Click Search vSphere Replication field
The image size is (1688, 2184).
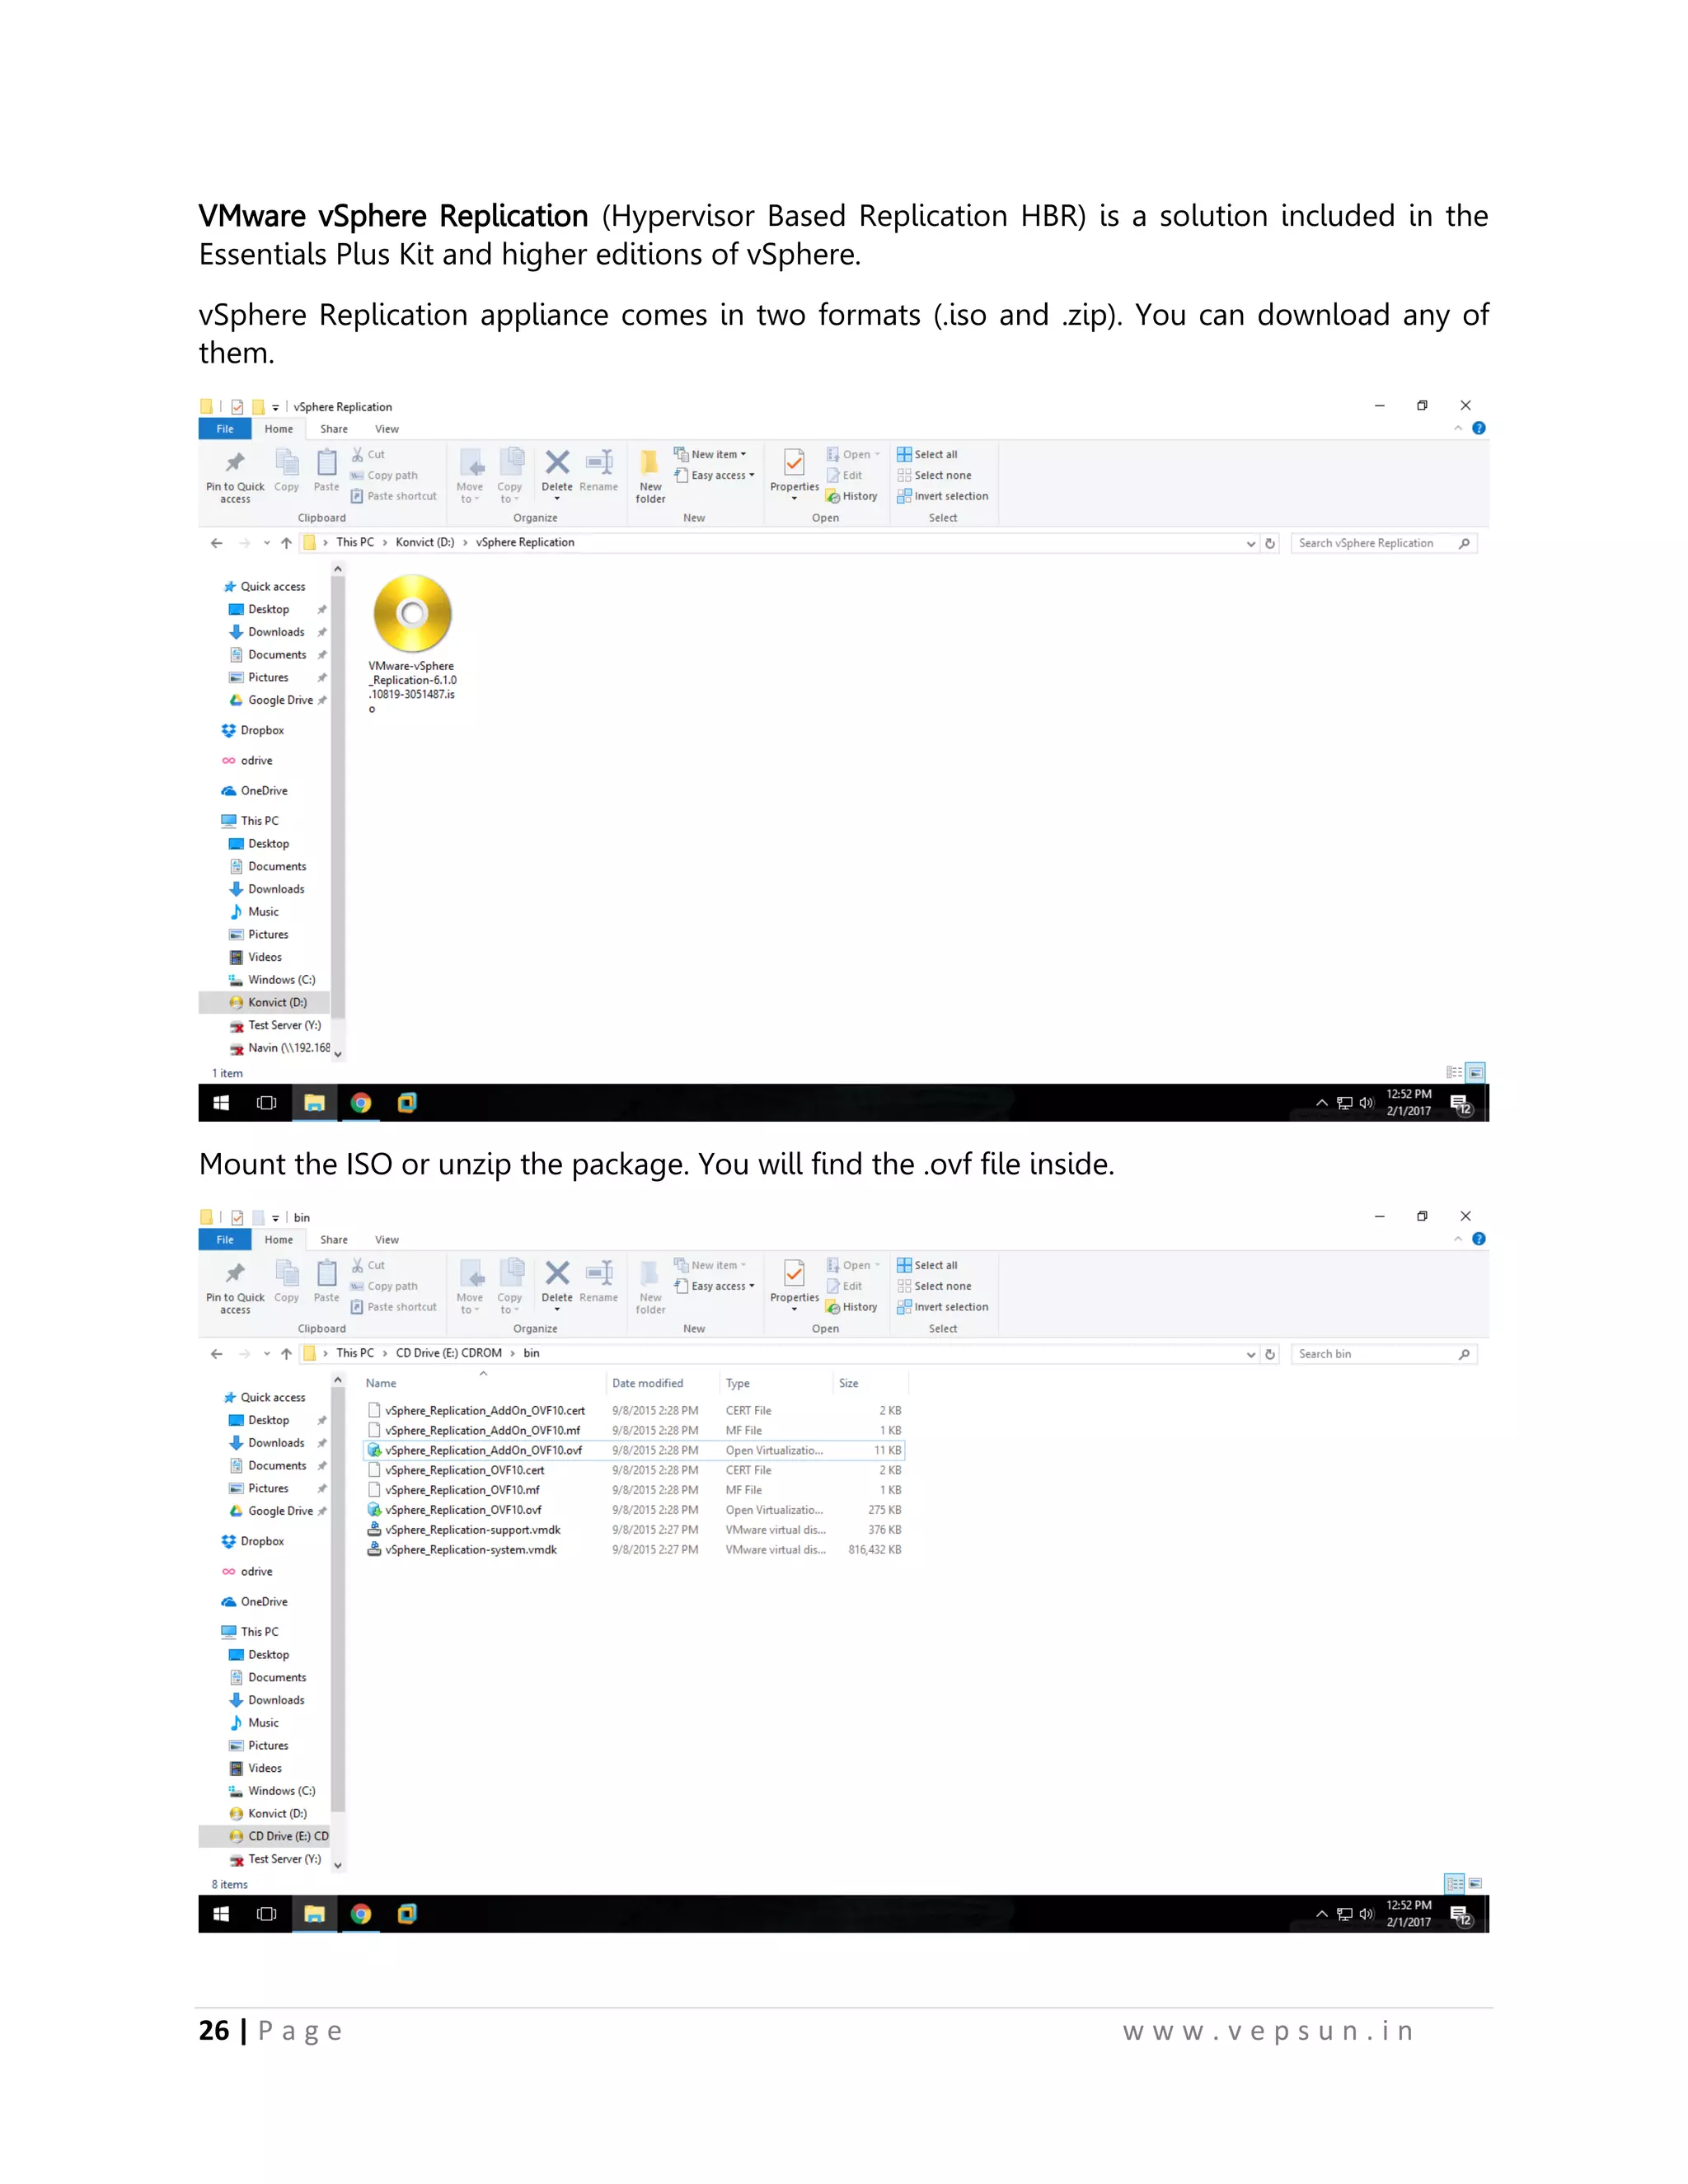click(1384, 543)
